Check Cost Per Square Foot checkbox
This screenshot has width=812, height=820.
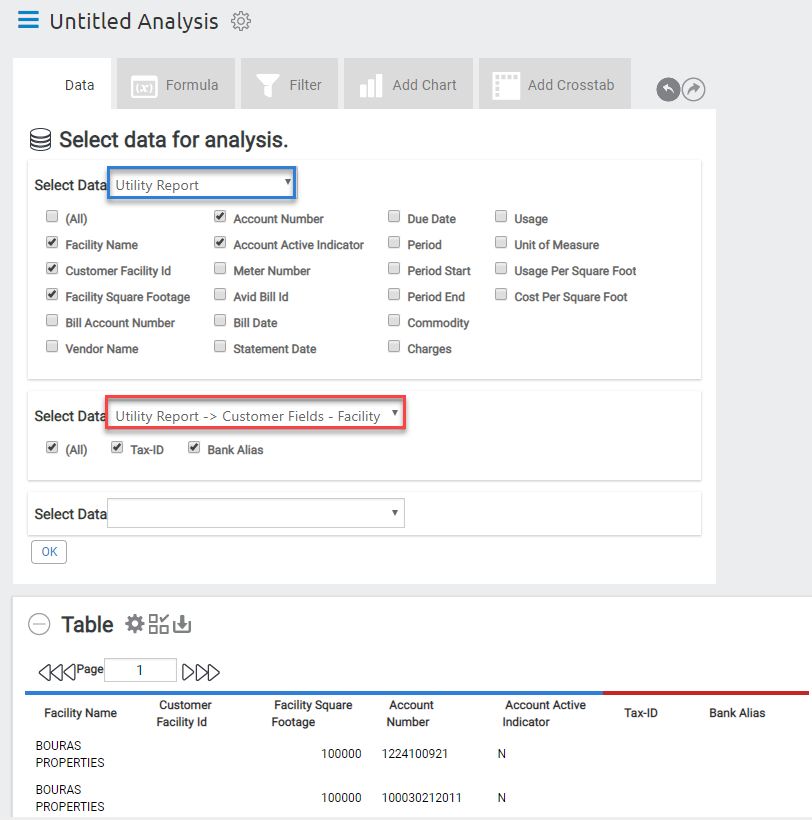501,294
